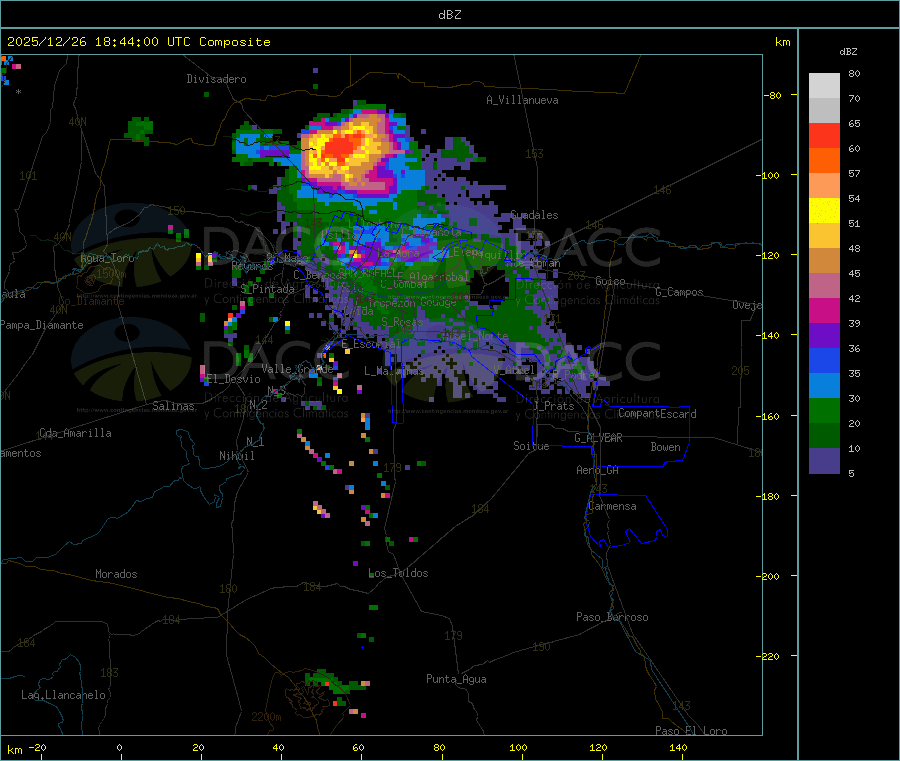Select the Morados label
This screenshot has width=900, height=761.
(x=117, y=574)
